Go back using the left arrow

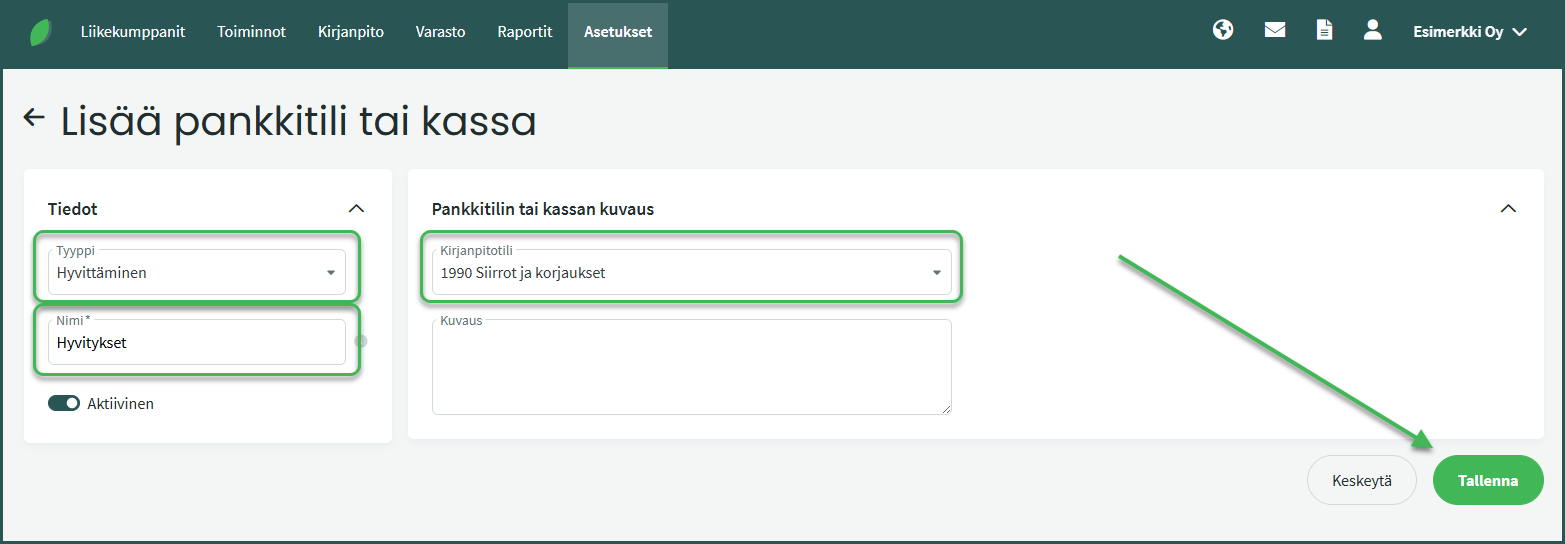34,118
